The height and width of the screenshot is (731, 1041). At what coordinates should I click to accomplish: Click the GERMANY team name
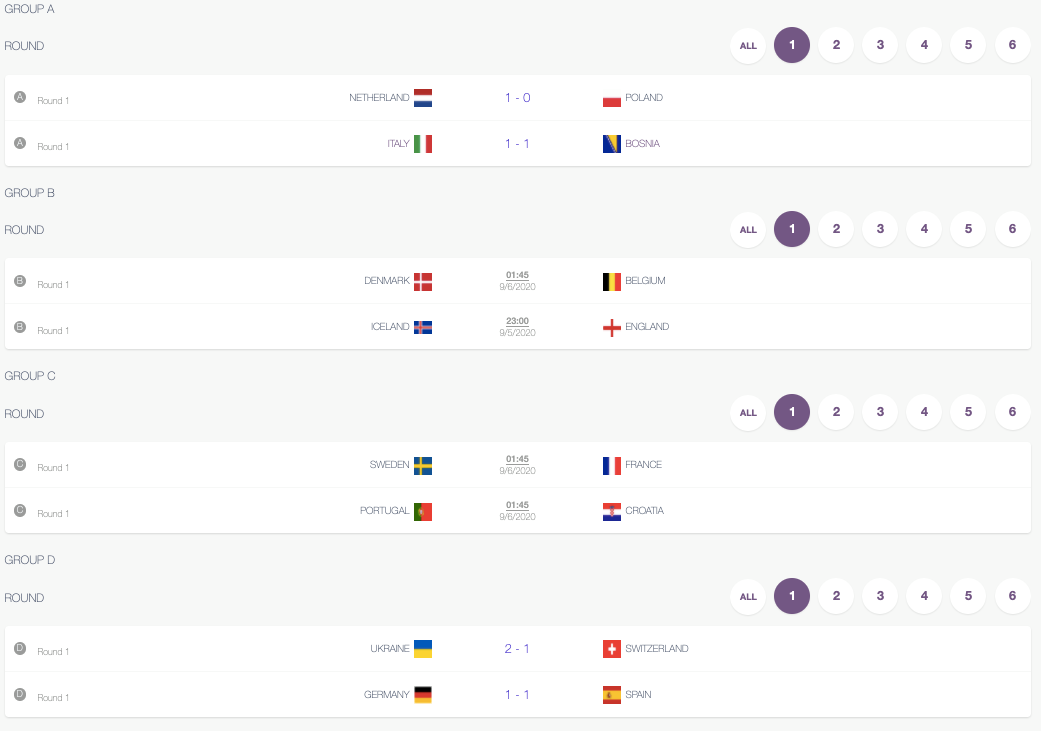tap(386, 694)
